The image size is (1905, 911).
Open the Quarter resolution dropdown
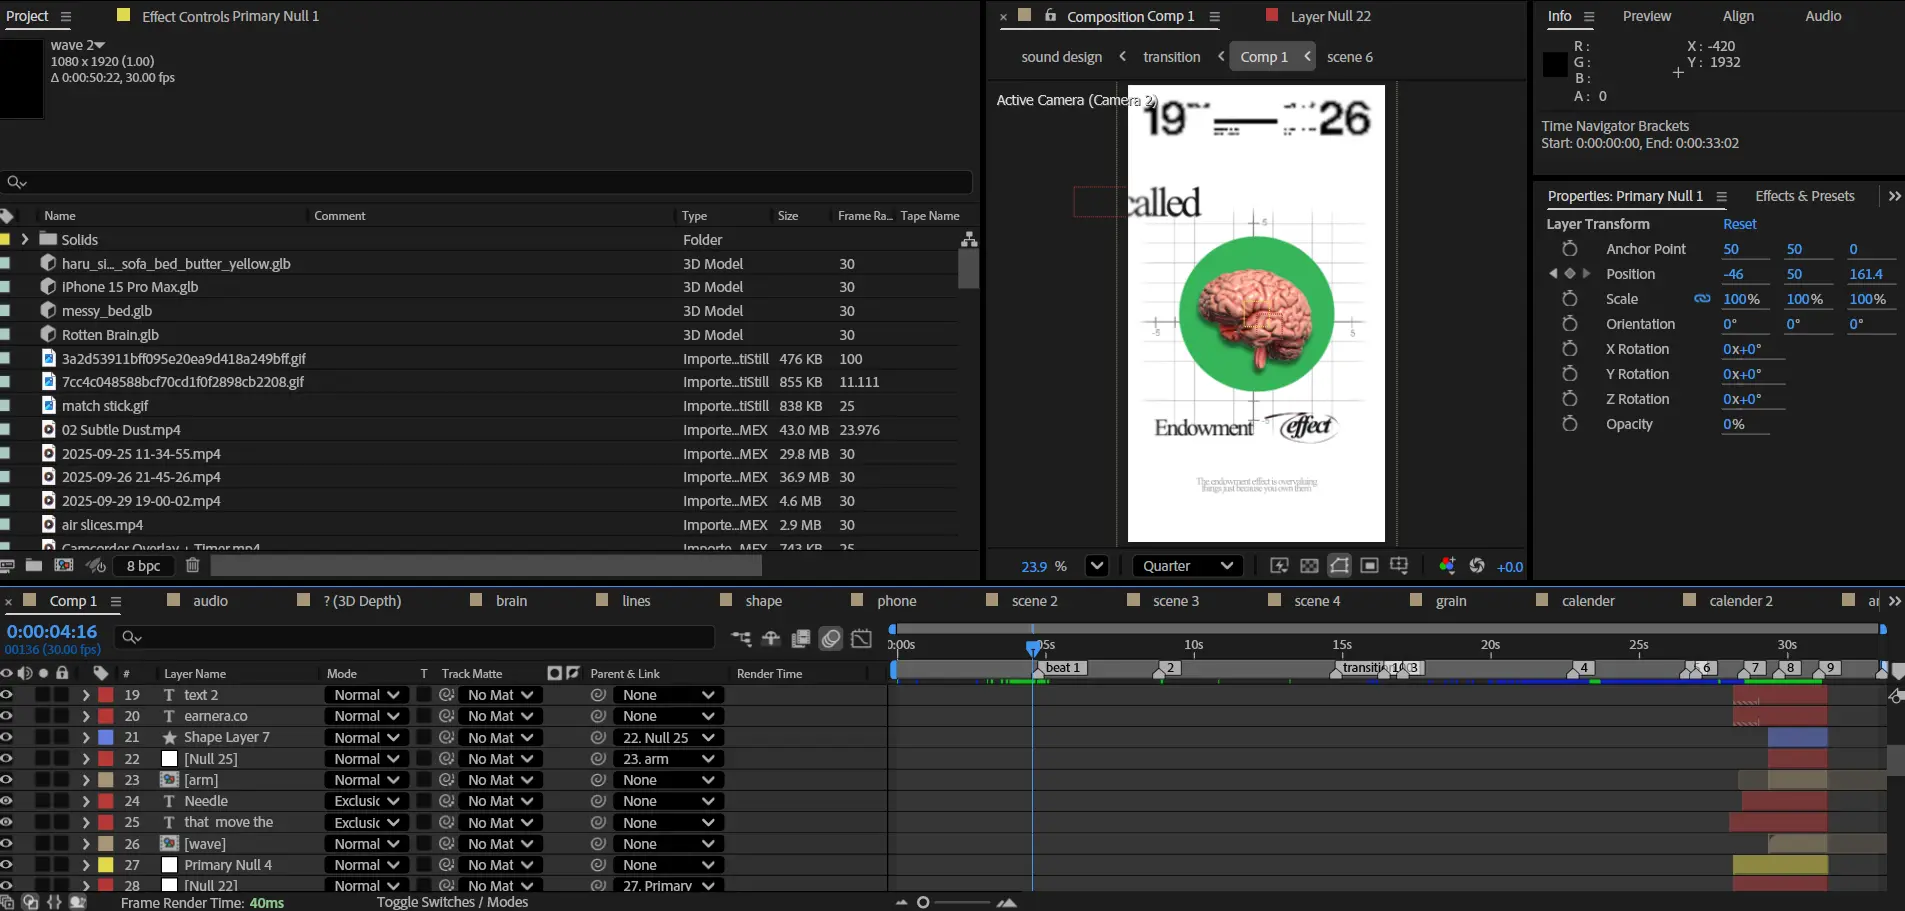tap(1187, 566)
